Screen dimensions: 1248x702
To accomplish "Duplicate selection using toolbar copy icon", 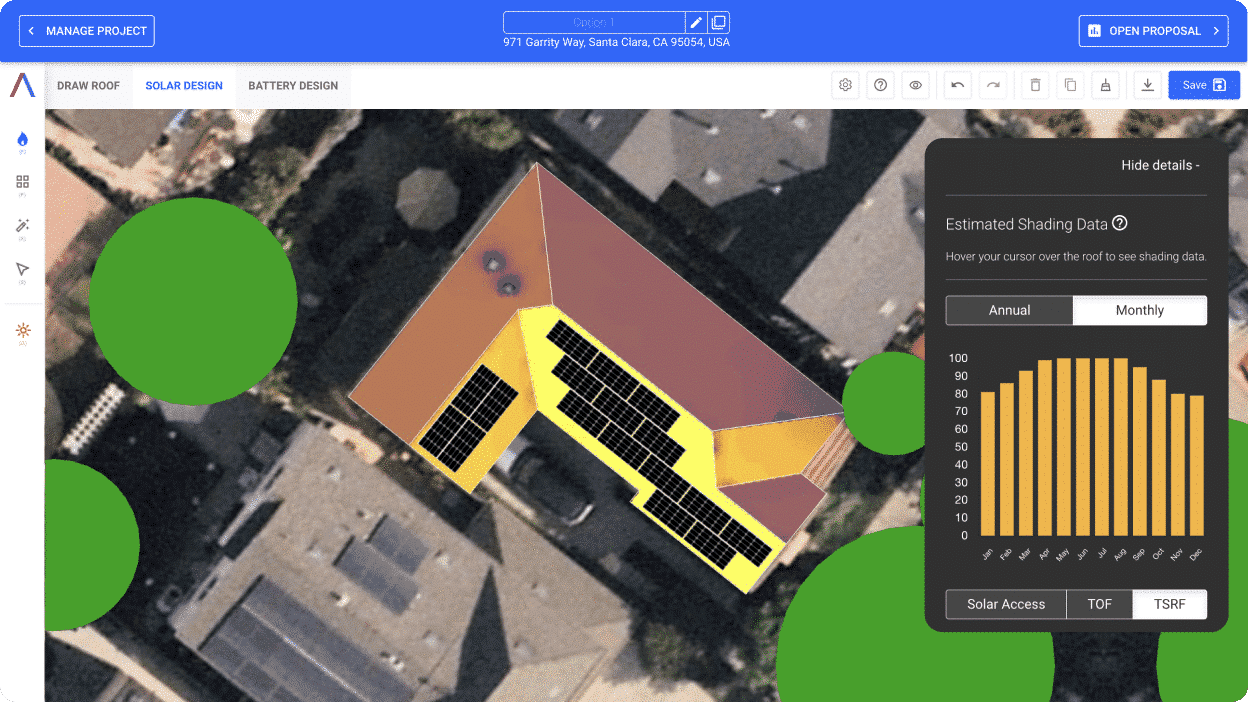I will pyautogui.click(x=1070, y=85).
